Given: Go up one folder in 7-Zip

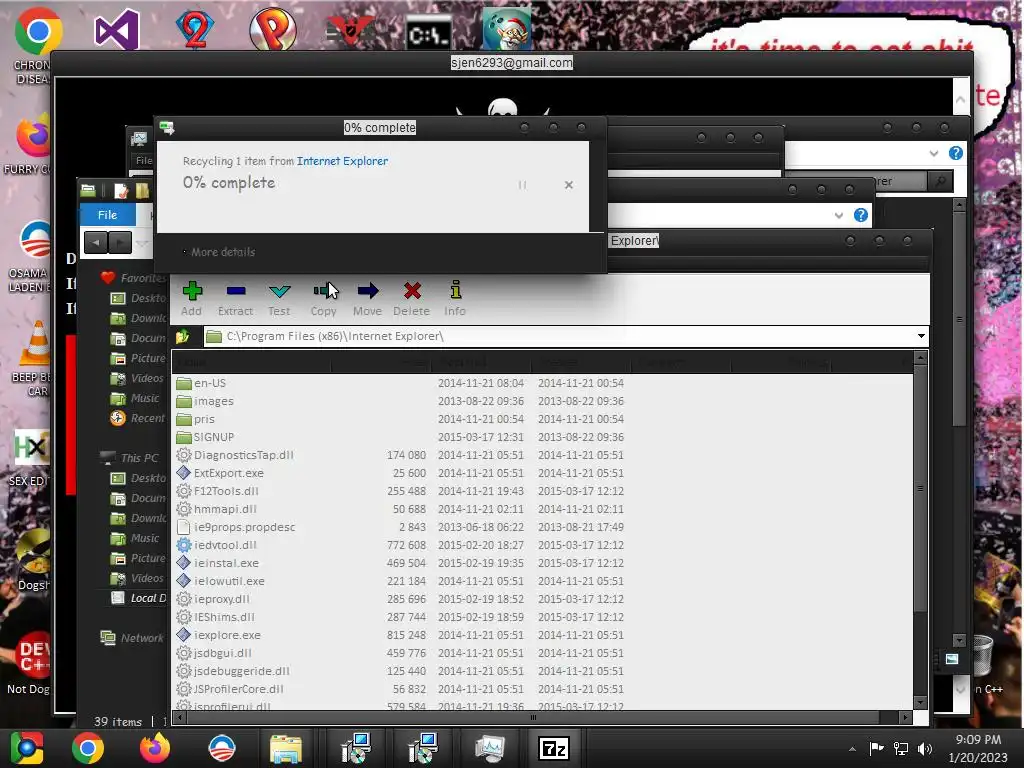Looking at the screenshot, I should click(x=183, y=336).
